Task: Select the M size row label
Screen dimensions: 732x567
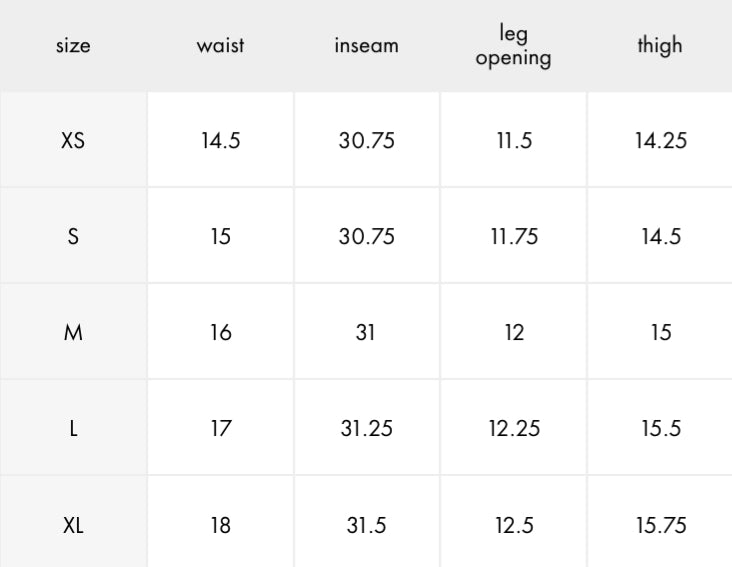Action: (x=73, y=334)
